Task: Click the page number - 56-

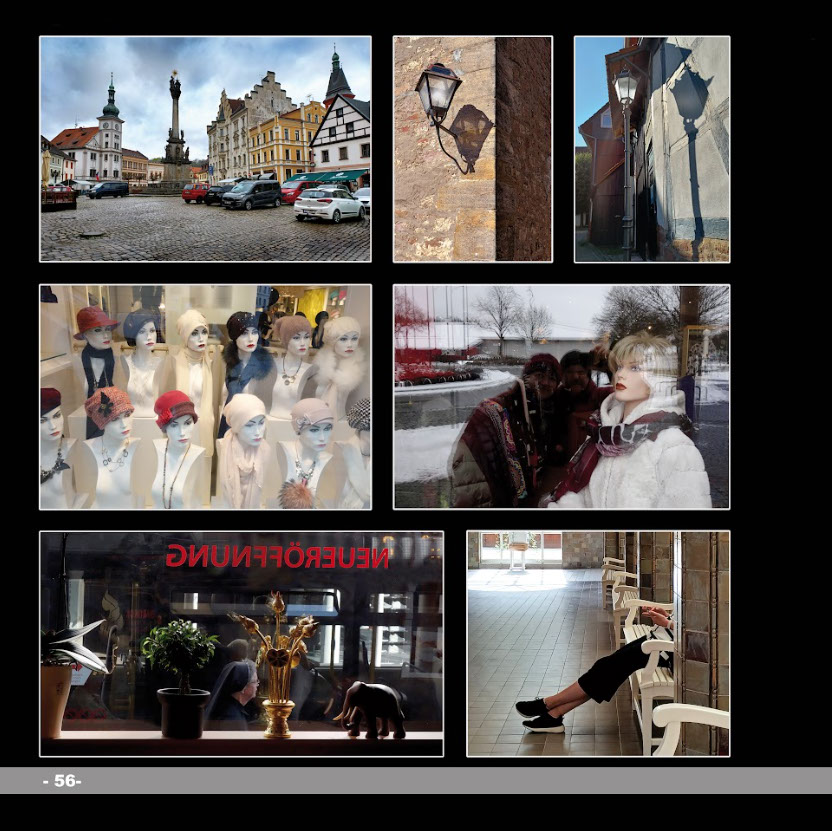Action: (x=62, y=781)
